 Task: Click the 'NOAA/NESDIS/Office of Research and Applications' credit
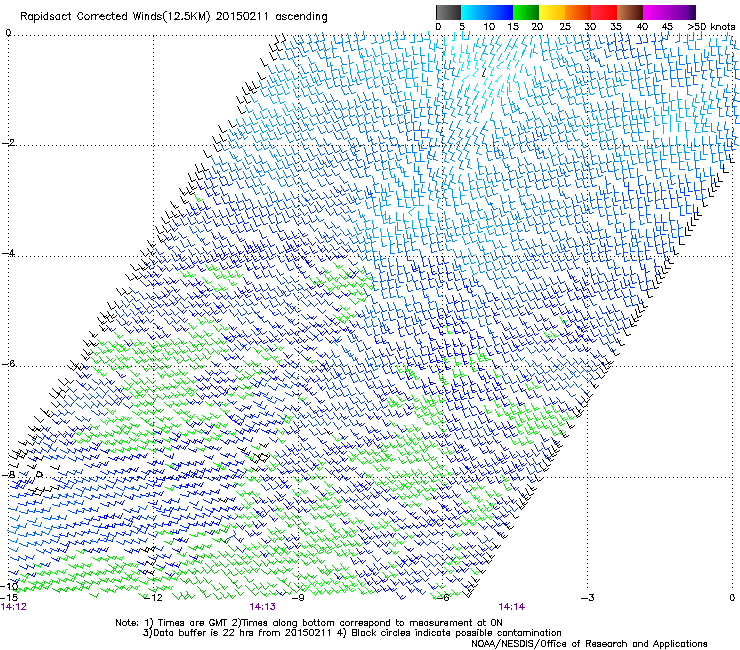tap(589, 644)
